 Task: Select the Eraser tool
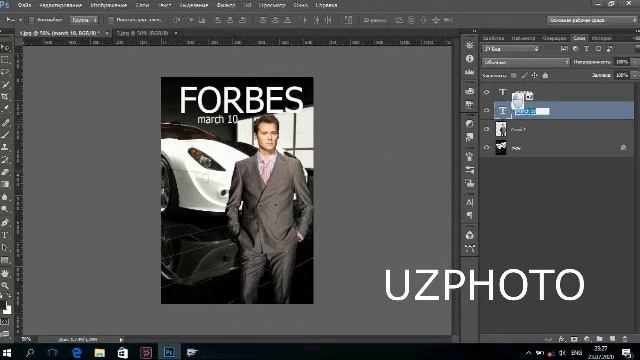(5, 172)
